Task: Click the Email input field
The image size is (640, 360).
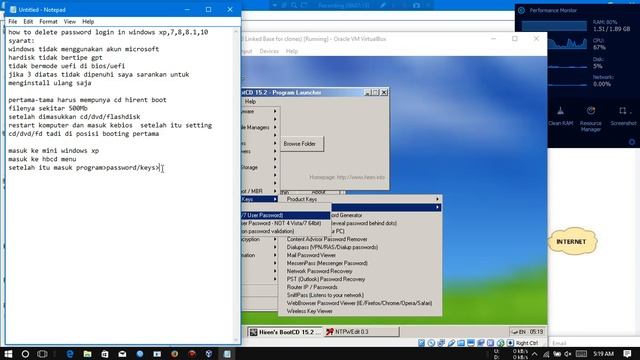Action: point(593,342)
